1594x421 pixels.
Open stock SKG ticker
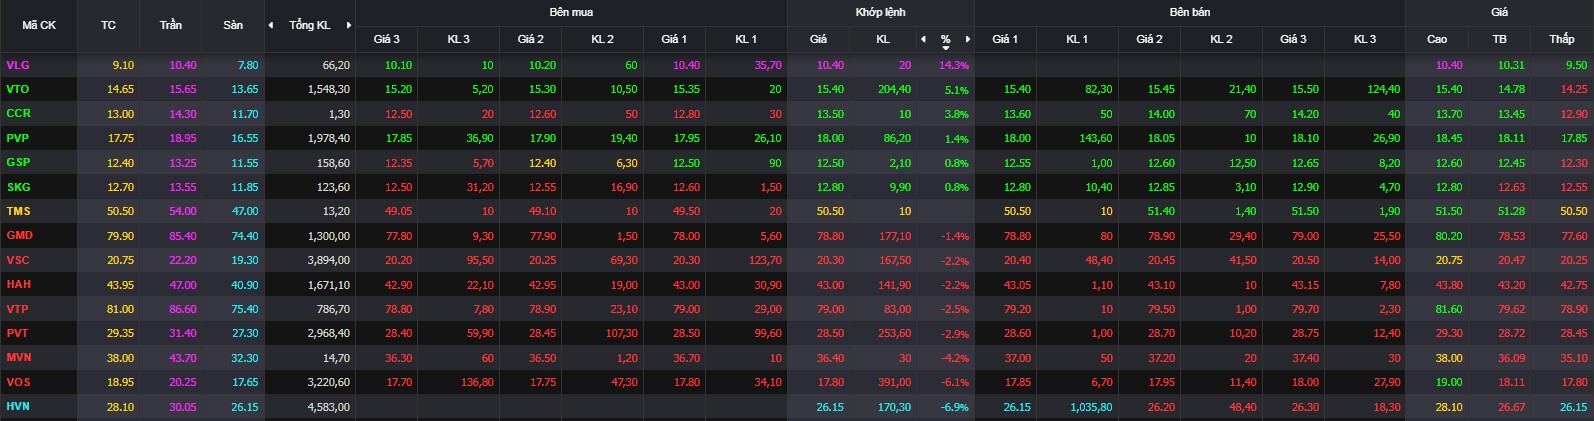click(18, 187)
